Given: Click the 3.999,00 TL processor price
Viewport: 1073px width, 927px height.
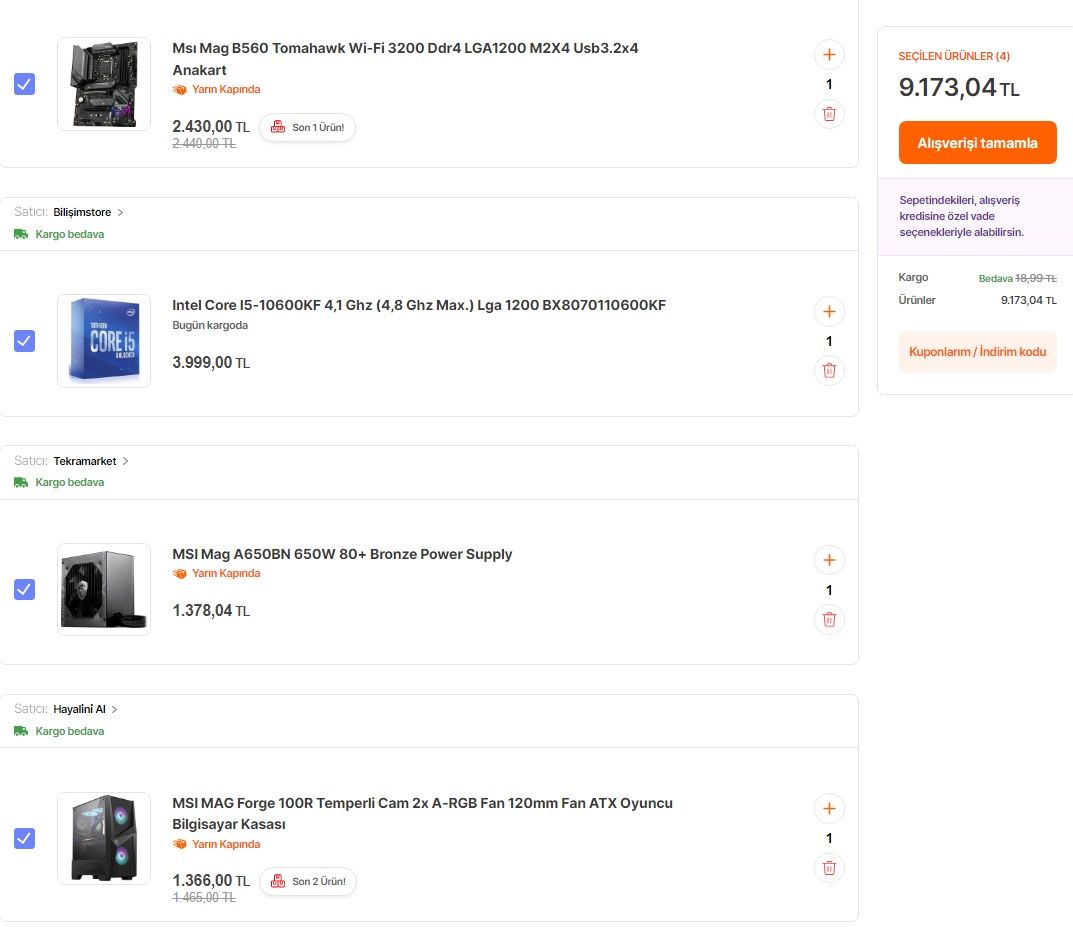Looking at the screenshot, I should coord(211,363).
